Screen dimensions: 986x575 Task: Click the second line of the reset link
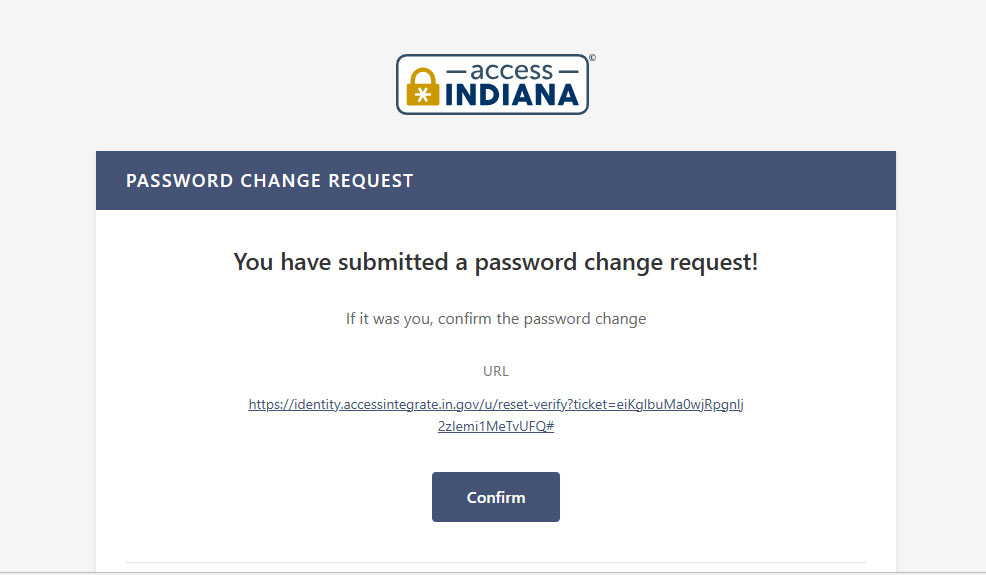(496, 426)
